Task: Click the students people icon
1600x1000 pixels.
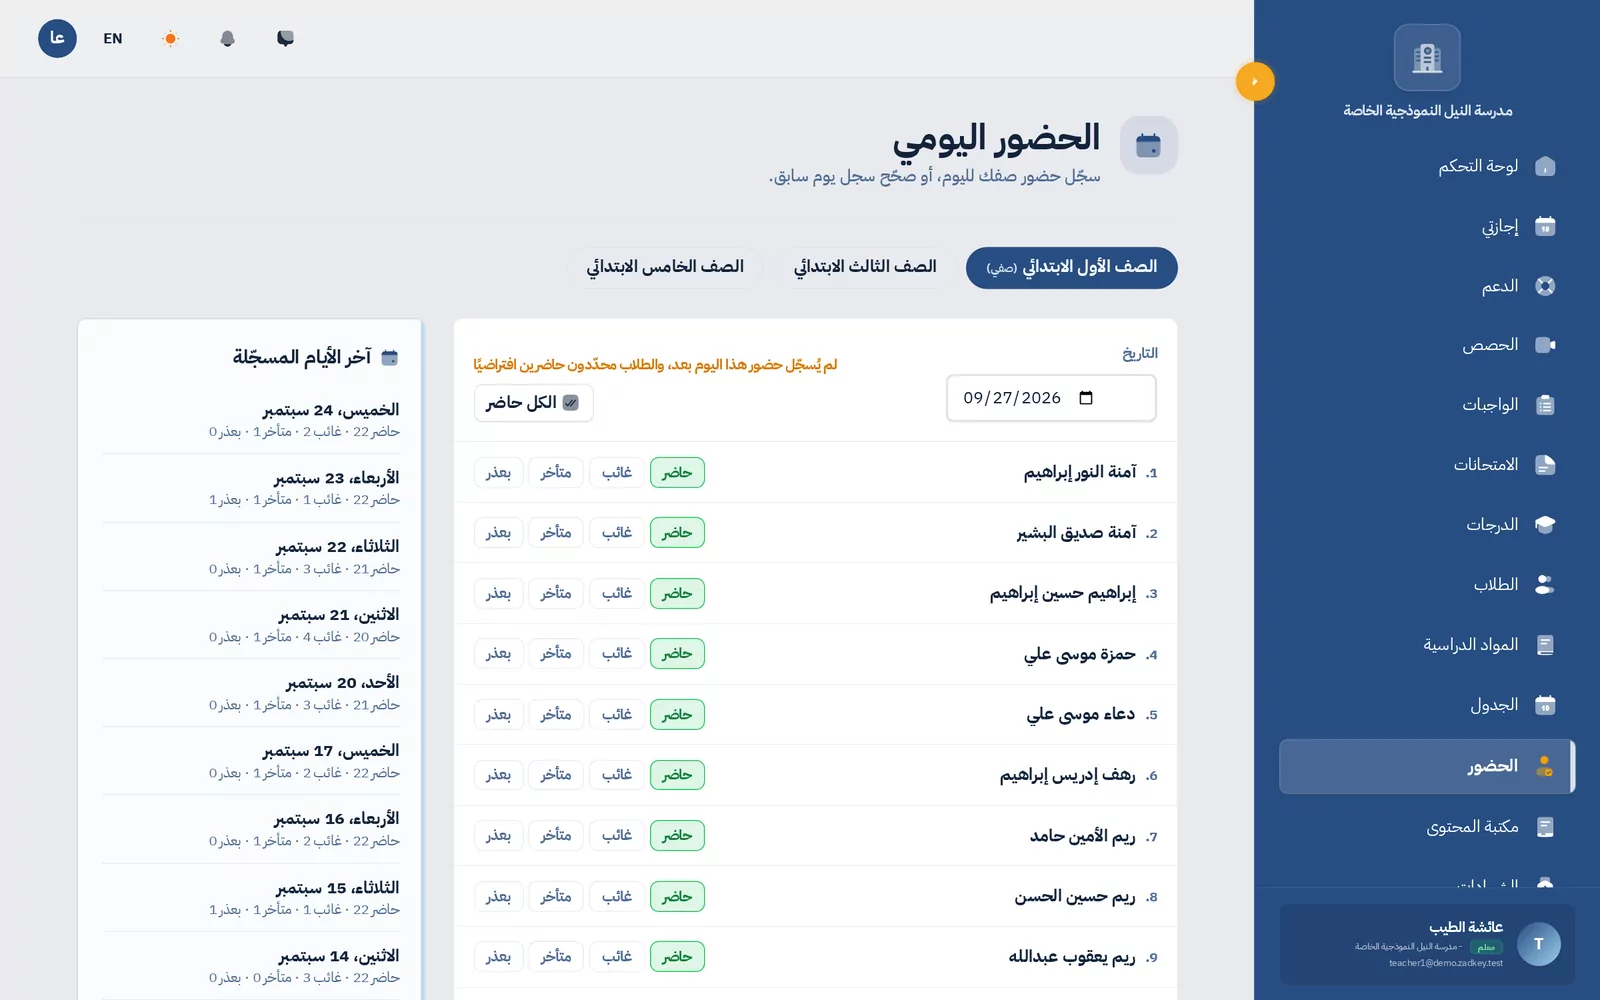Action: [1545, 585]
